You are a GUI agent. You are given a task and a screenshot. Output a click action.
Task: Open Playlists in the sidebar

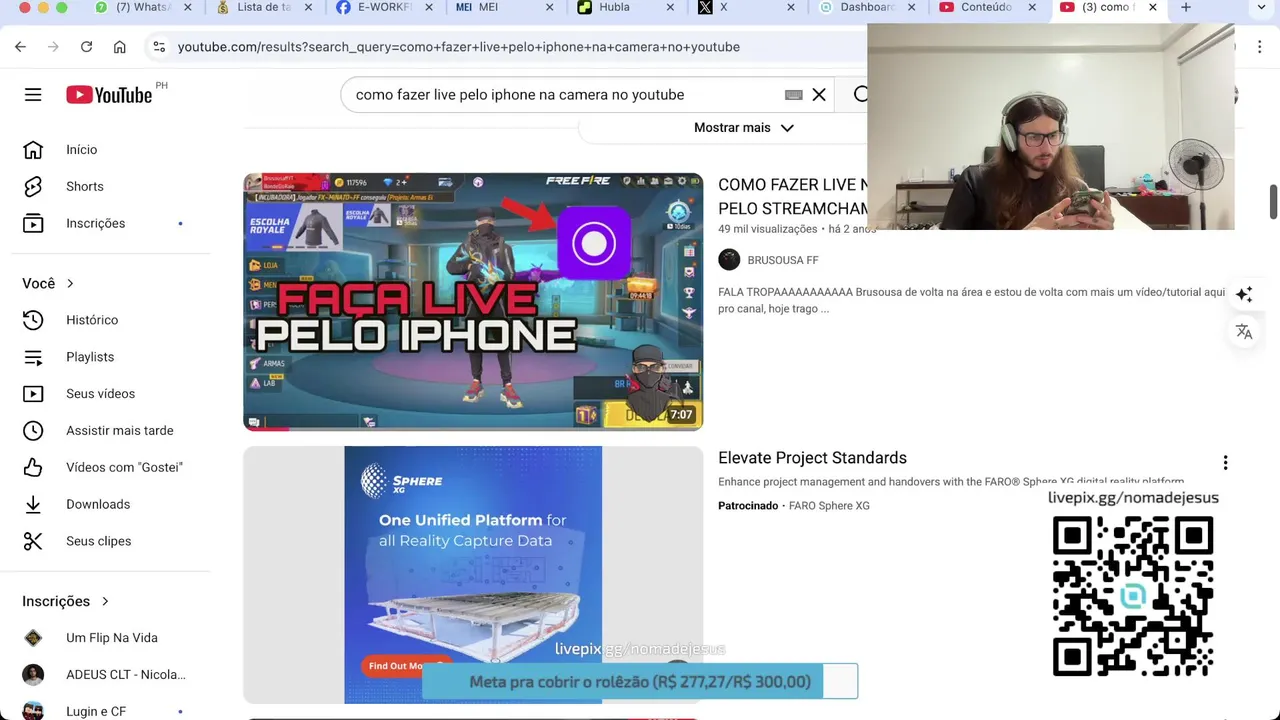(x=90, y=357)
